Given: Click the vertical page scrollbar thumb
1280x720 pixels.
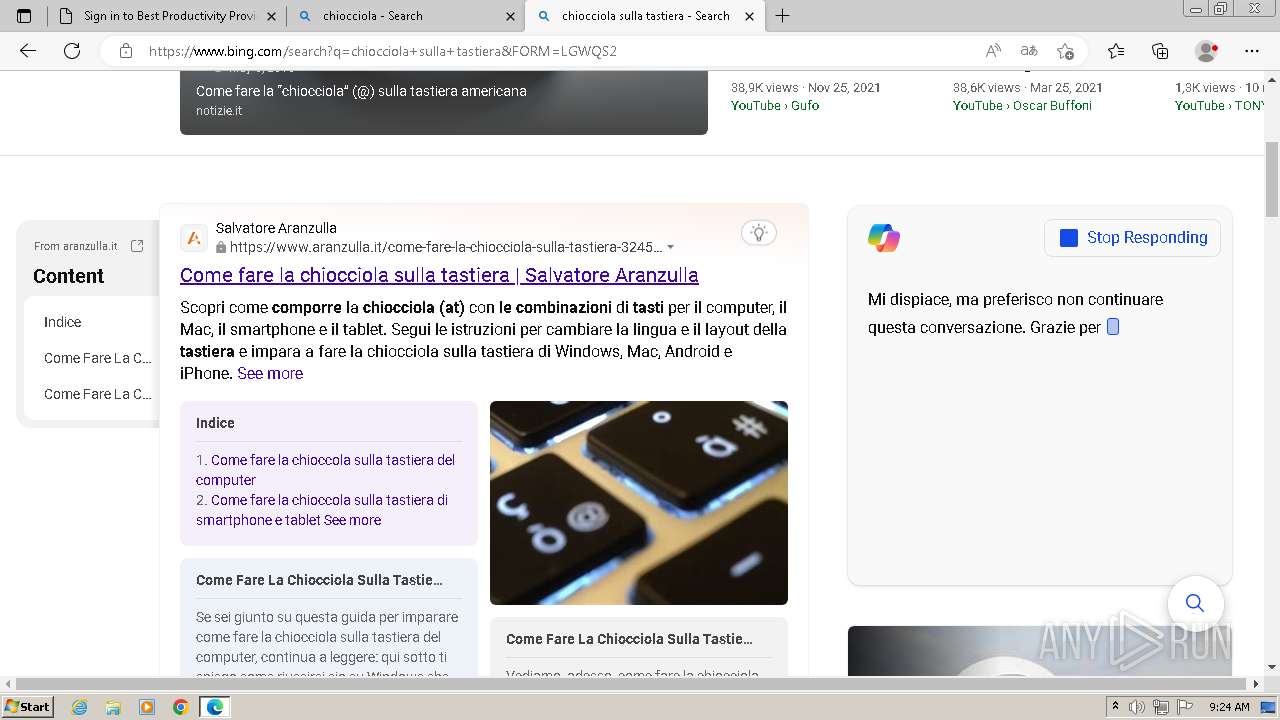Looking at the screenshot, I should [1272, 180].
